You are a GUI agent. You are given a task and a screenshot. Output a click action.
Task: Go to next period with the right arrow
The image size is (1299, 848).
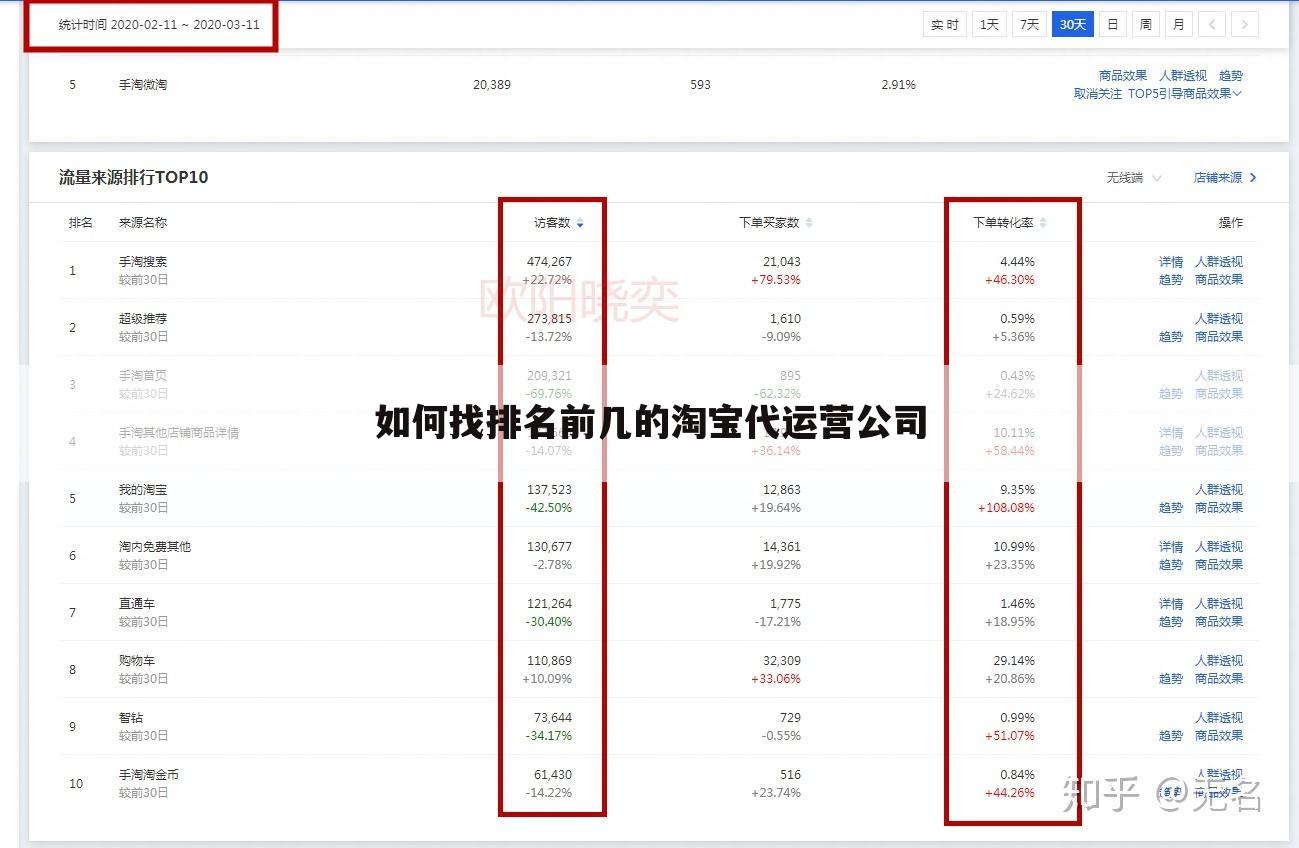point(1244,24)
